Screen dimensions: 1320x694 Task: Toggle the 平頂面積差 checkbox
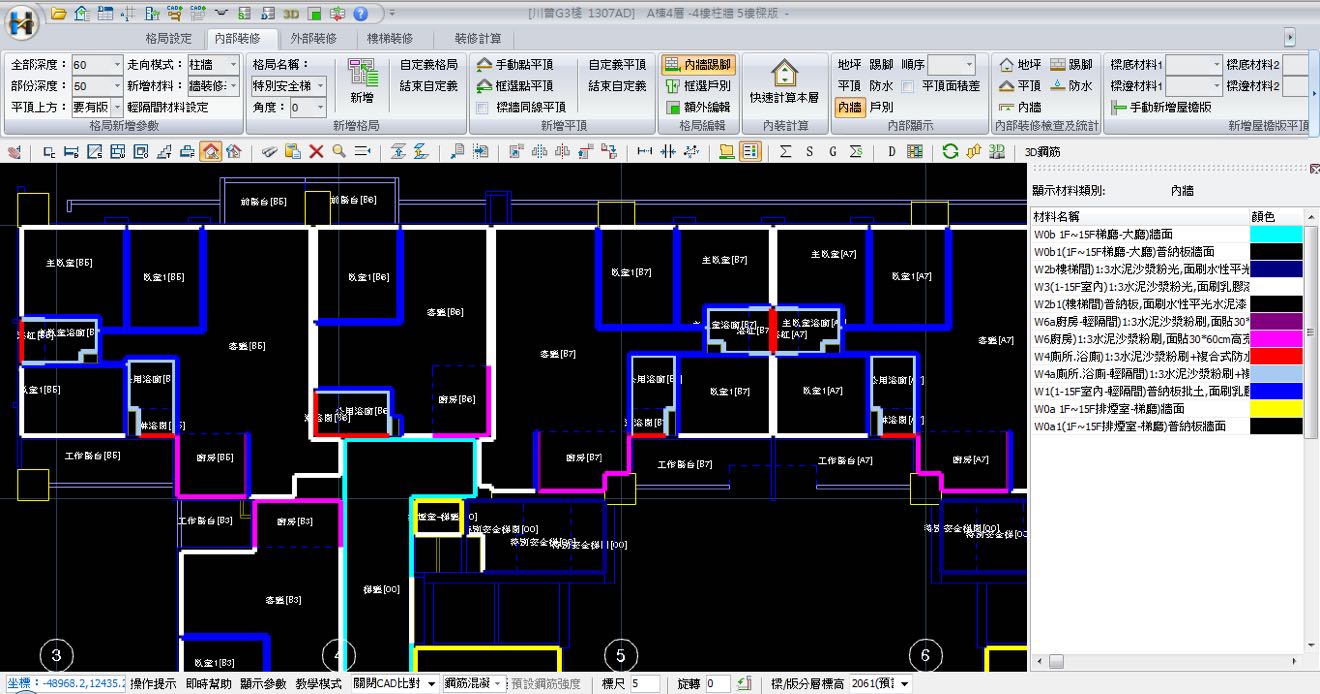tap(907, 86)
